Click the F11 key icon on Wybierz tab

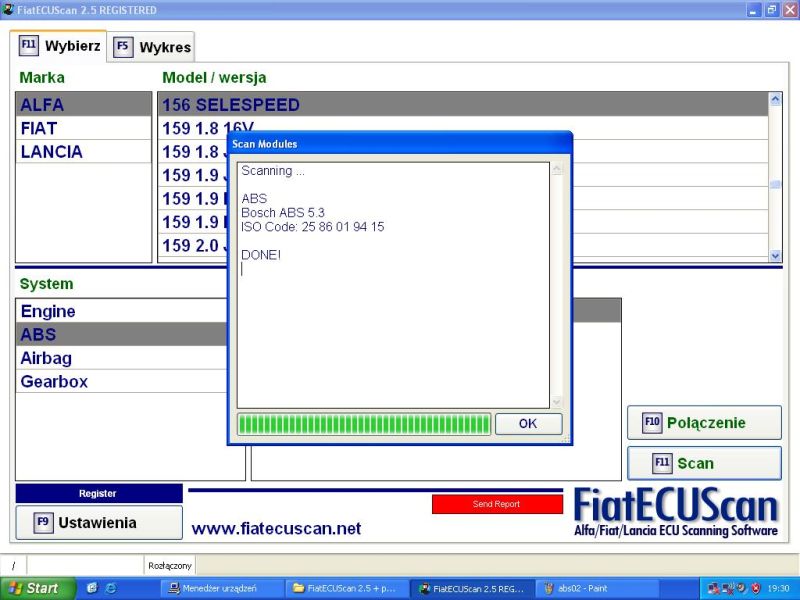click(29, 45)
